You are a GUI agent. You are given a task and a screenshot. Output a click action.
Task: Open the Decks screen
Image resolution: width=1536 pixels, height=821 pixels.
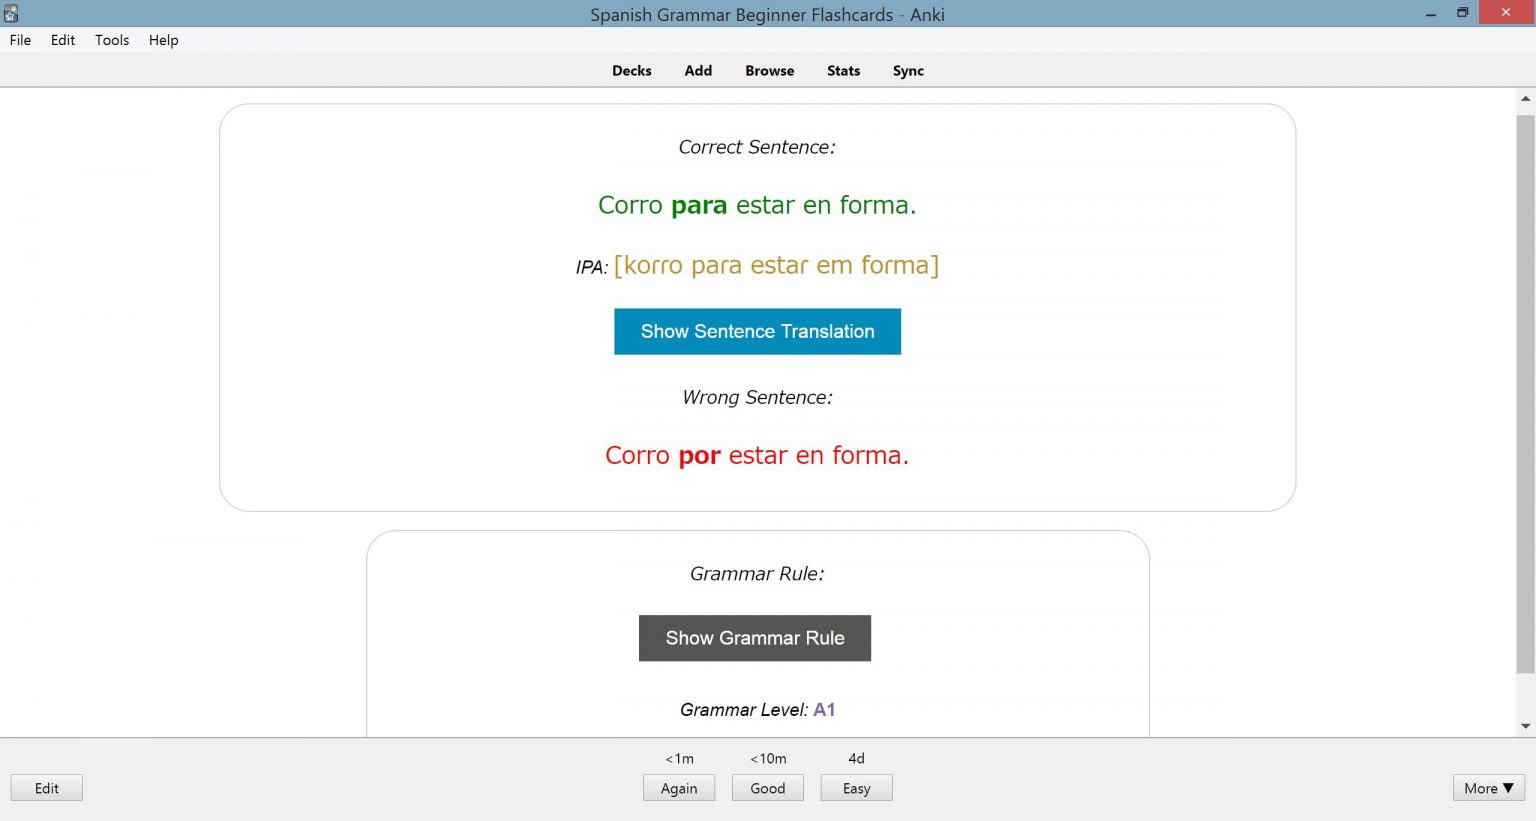[631, 70]
